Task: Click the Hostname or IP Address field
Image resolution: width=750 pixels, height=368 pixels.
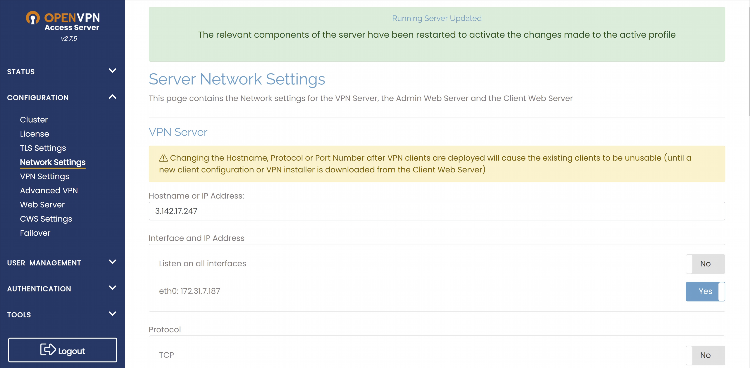Action: 437,211
